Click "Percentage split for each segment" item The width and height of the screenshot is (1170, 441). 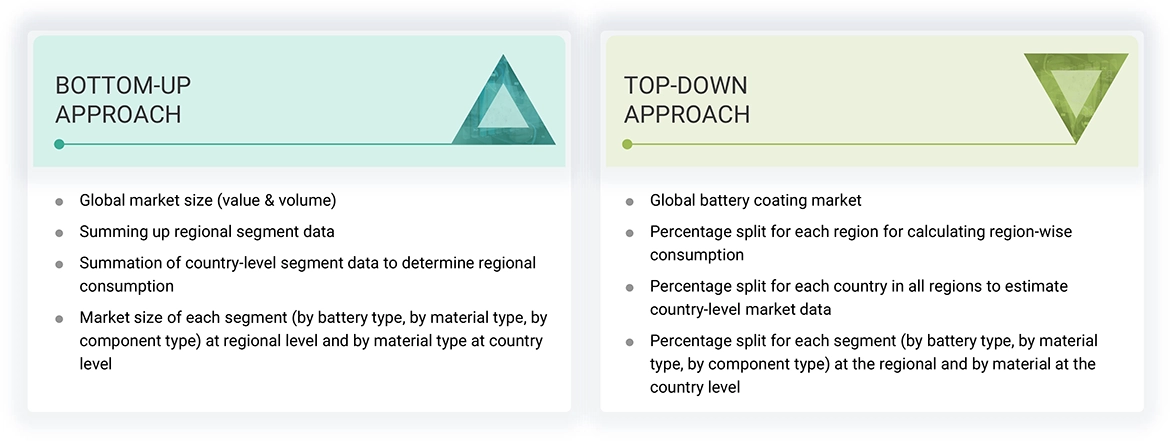873,363
